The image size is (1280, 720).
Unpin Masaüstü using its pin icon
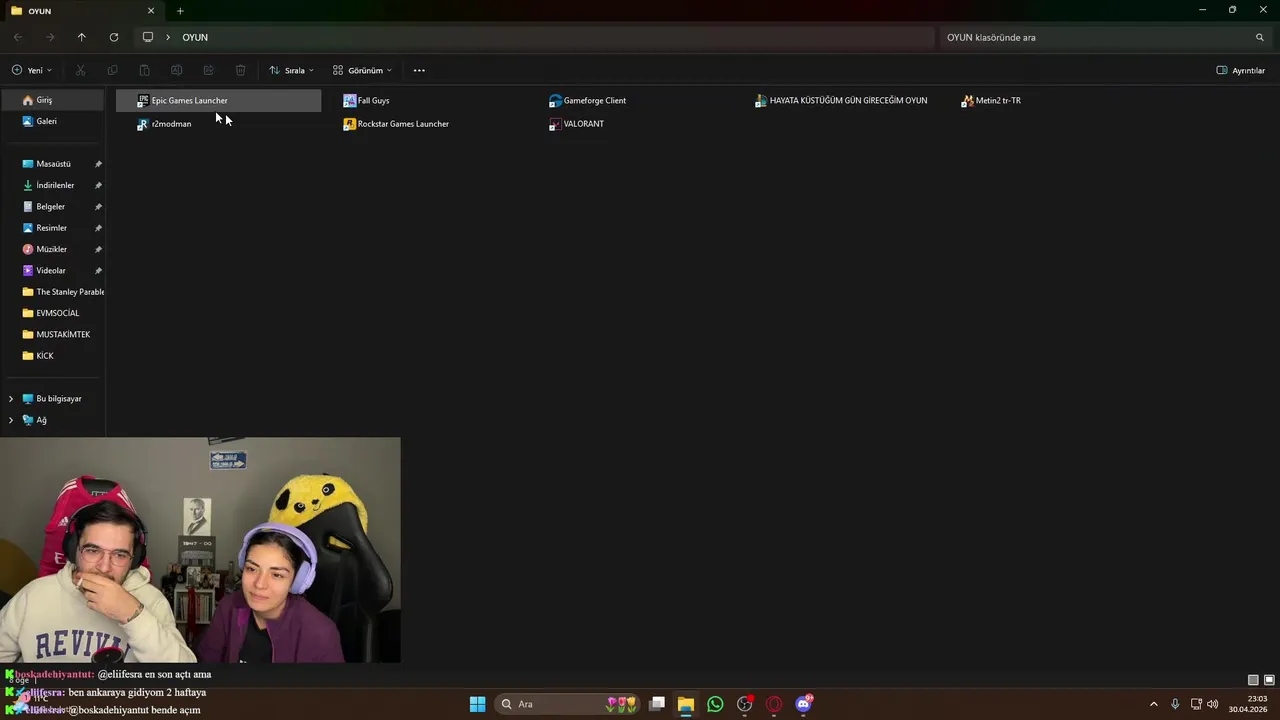(98, 164)
